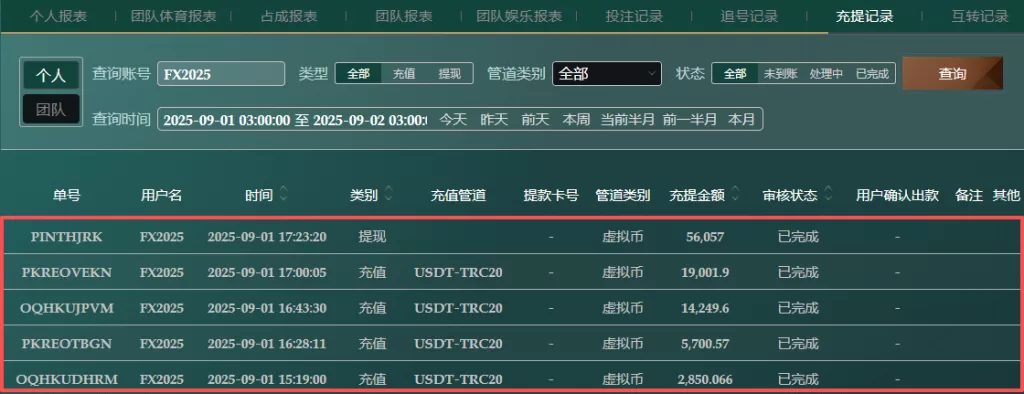Select 充值 type filter
Screen dimensions: 1024x394
pos(404,74)
